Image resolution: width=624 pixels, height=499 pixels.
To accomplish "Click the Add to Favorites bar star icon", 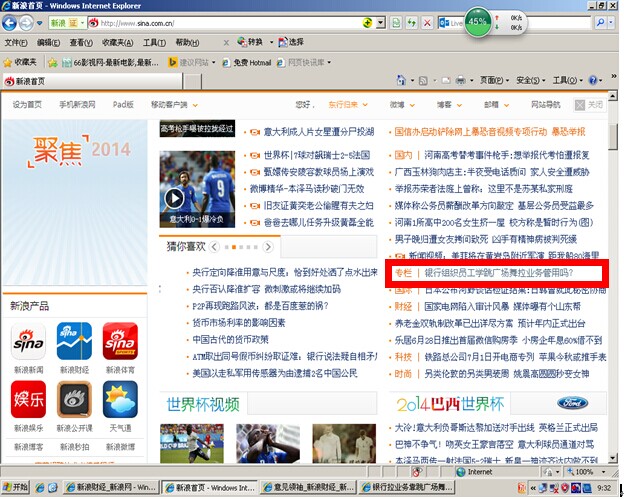I will pos(53,62).
